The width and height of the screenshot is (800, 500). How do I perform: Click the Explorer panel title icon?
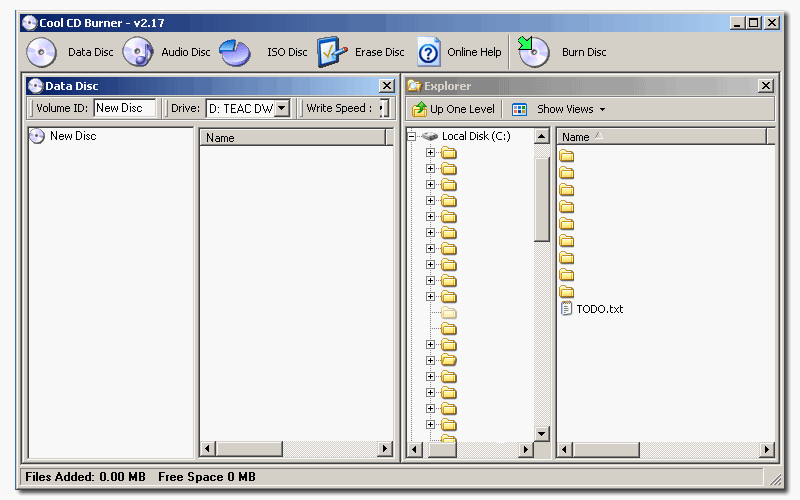pyautogui.click(x=414, y=86)
